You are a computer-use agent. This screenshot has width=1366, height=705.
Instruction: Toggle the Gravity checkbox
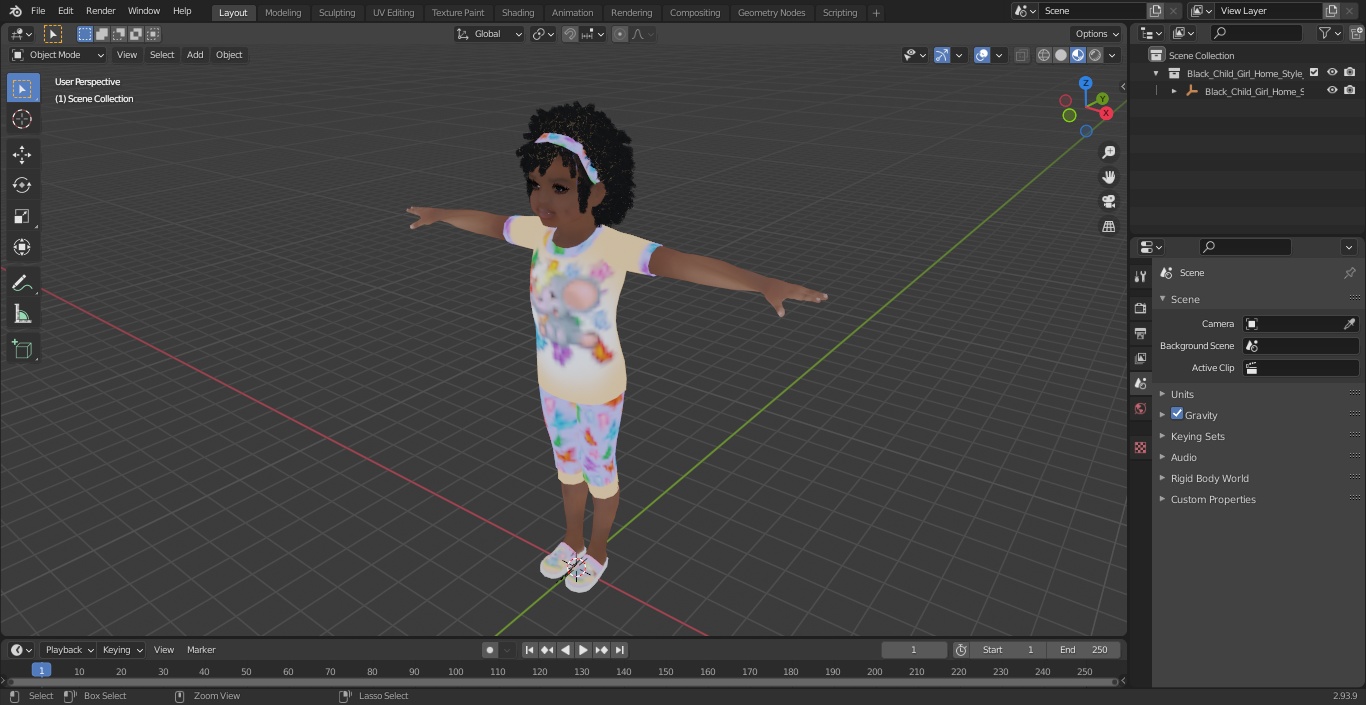pyautogui.click(x=1177, y=414)
